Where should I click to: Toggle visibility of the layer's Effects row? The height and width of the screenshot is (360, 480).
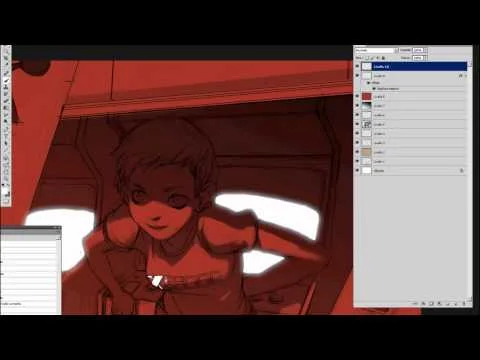tap(369, 83)
